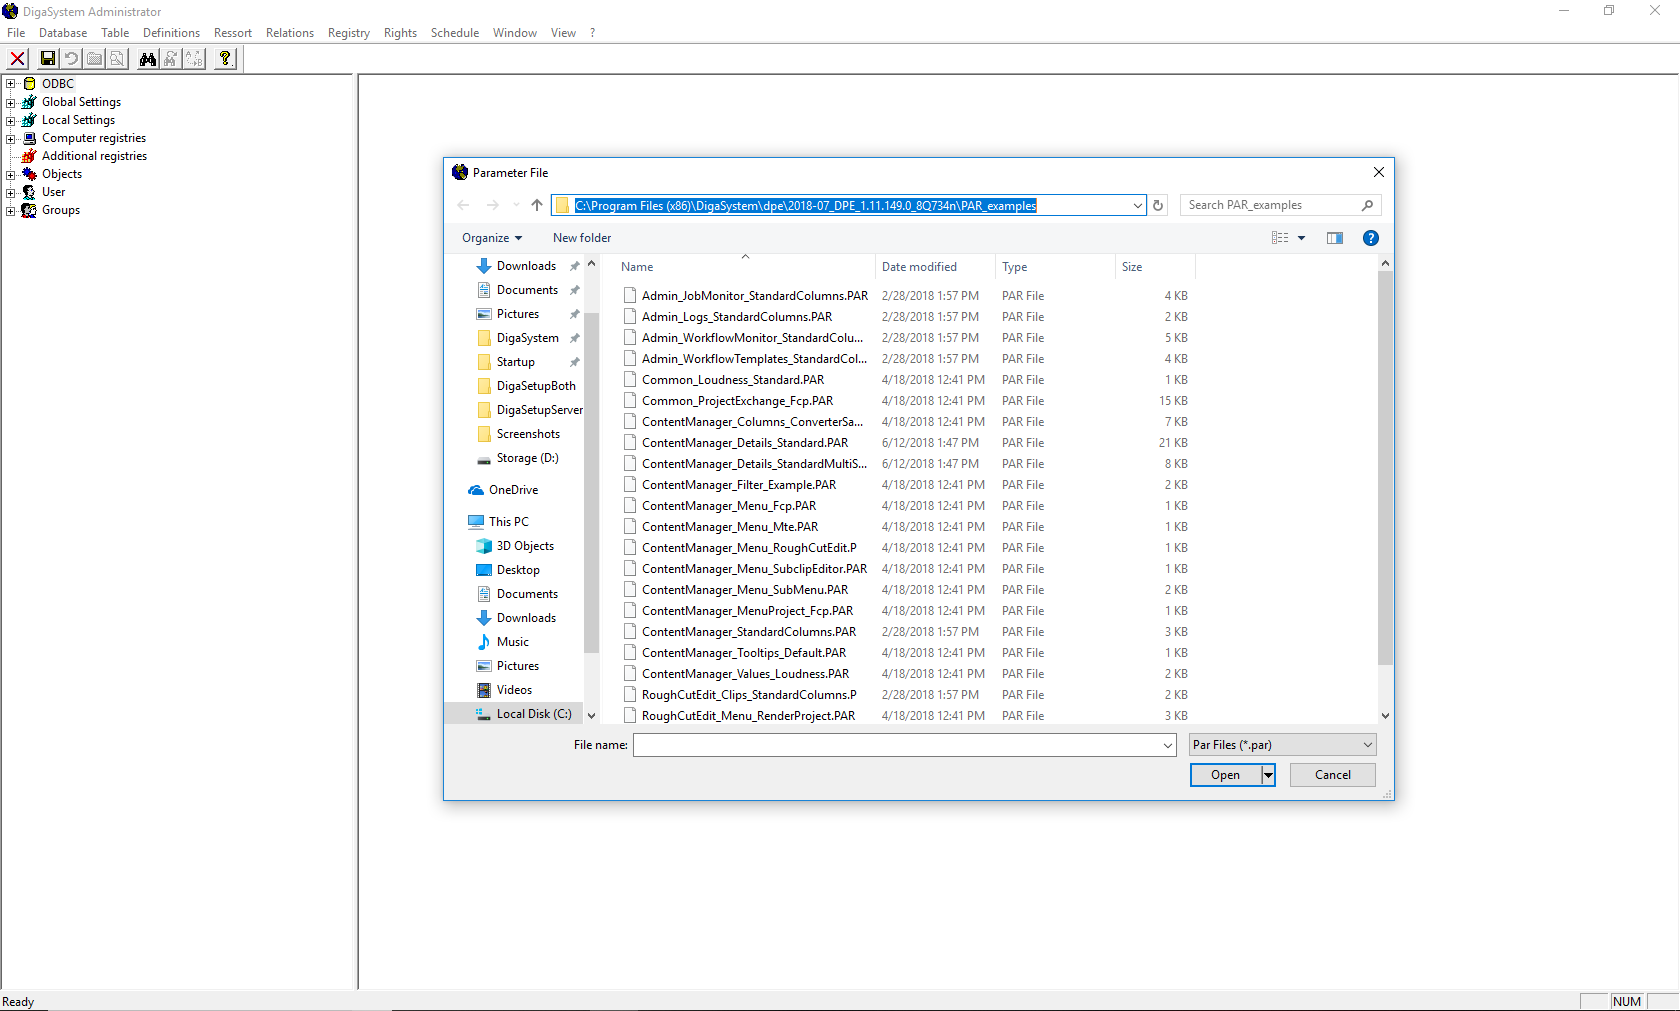1680x1011 pixels.
Task: Click the yellow question mark help icon
Action: coord(225,59)
